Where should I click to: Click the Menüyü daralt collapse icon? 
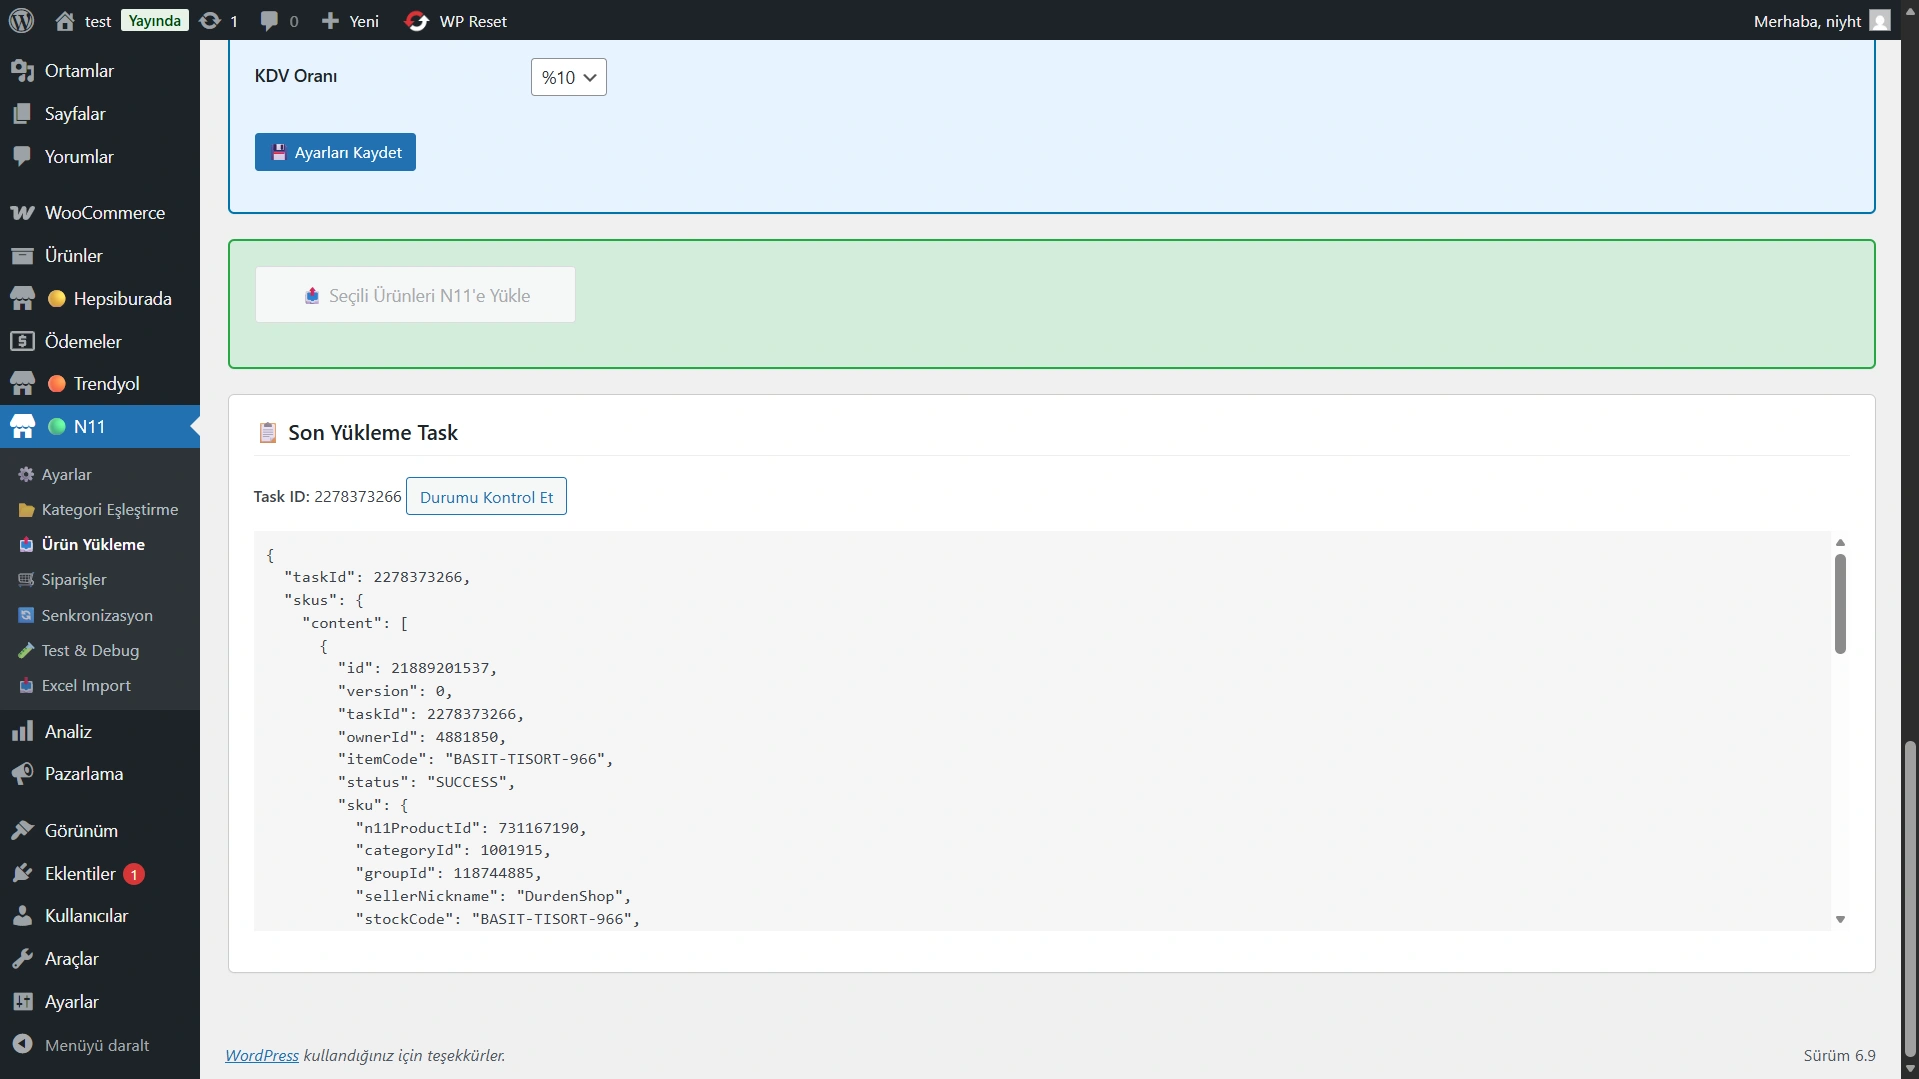click(x=22, y=1045)
